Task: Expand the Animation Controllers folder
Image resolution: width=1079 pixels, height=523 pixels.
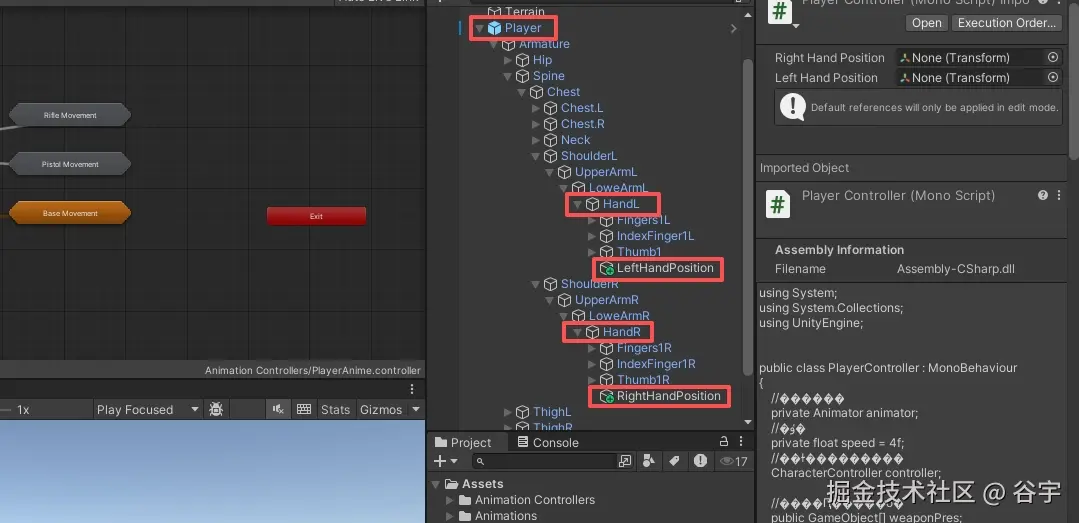Action: (450, 500)
